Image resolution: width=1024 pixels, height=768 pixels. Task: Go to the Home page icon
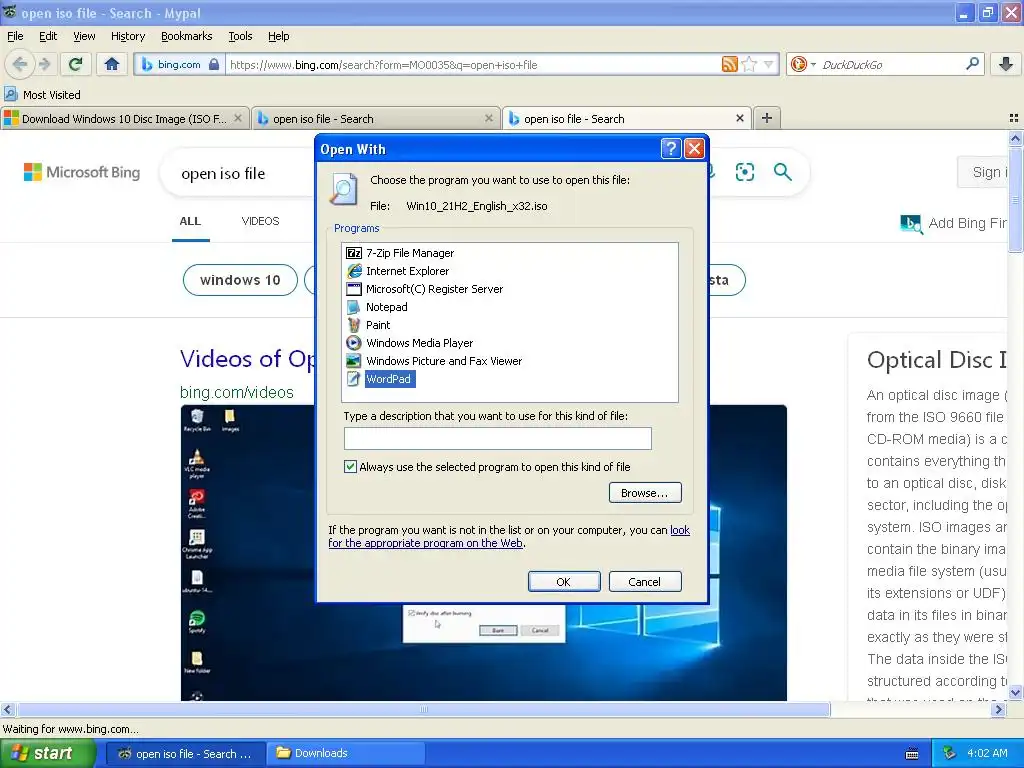[x=112, y=64]
